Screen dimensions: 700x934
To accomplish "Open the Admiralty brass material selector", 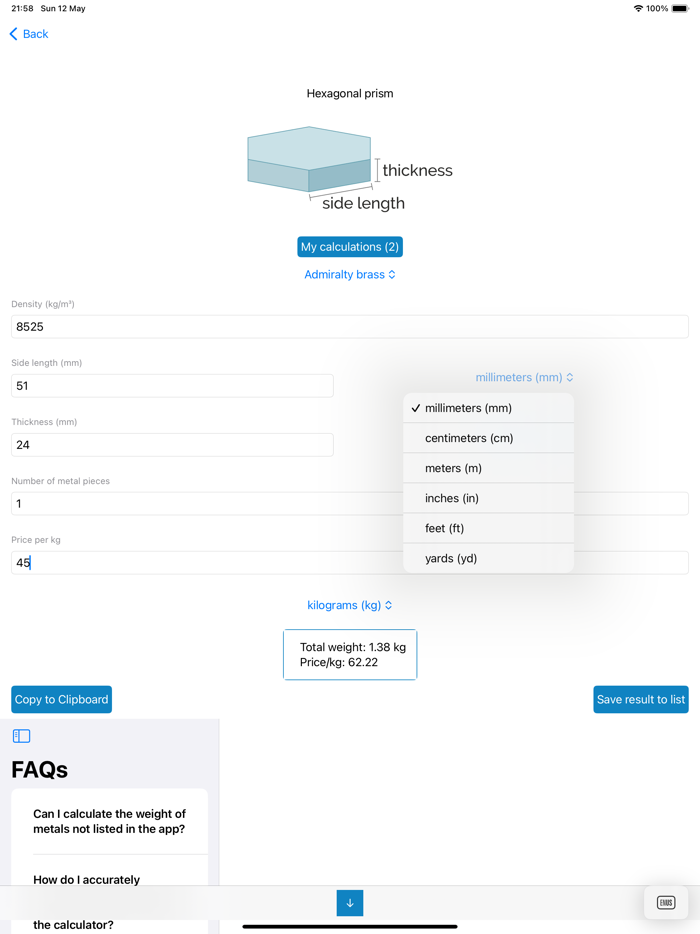I will tap(349, 273).
